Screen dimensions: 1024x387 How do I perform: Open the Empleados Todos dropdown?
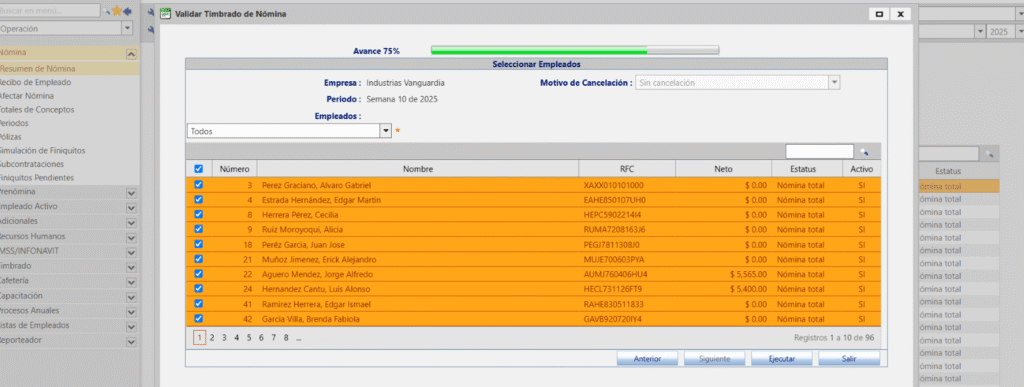point(385,131)
